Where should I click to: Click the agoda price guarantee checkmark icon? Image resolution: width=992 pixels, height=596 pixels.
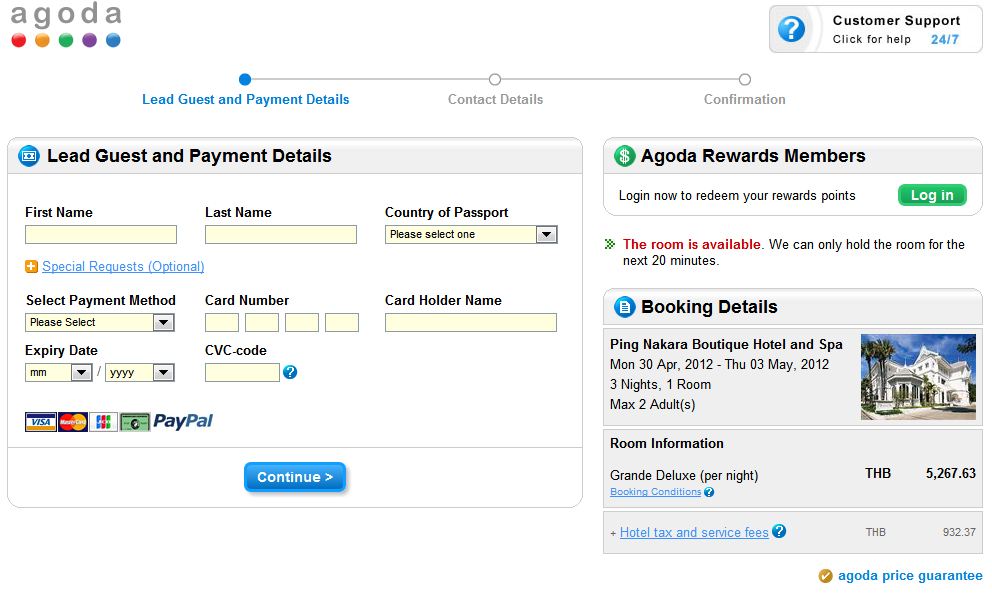click(826, 576)
